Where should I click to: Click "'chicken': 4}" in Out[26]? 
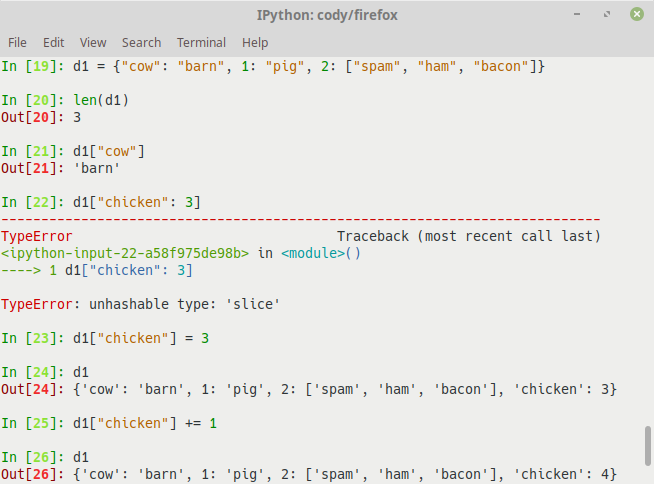pos(565,474)
